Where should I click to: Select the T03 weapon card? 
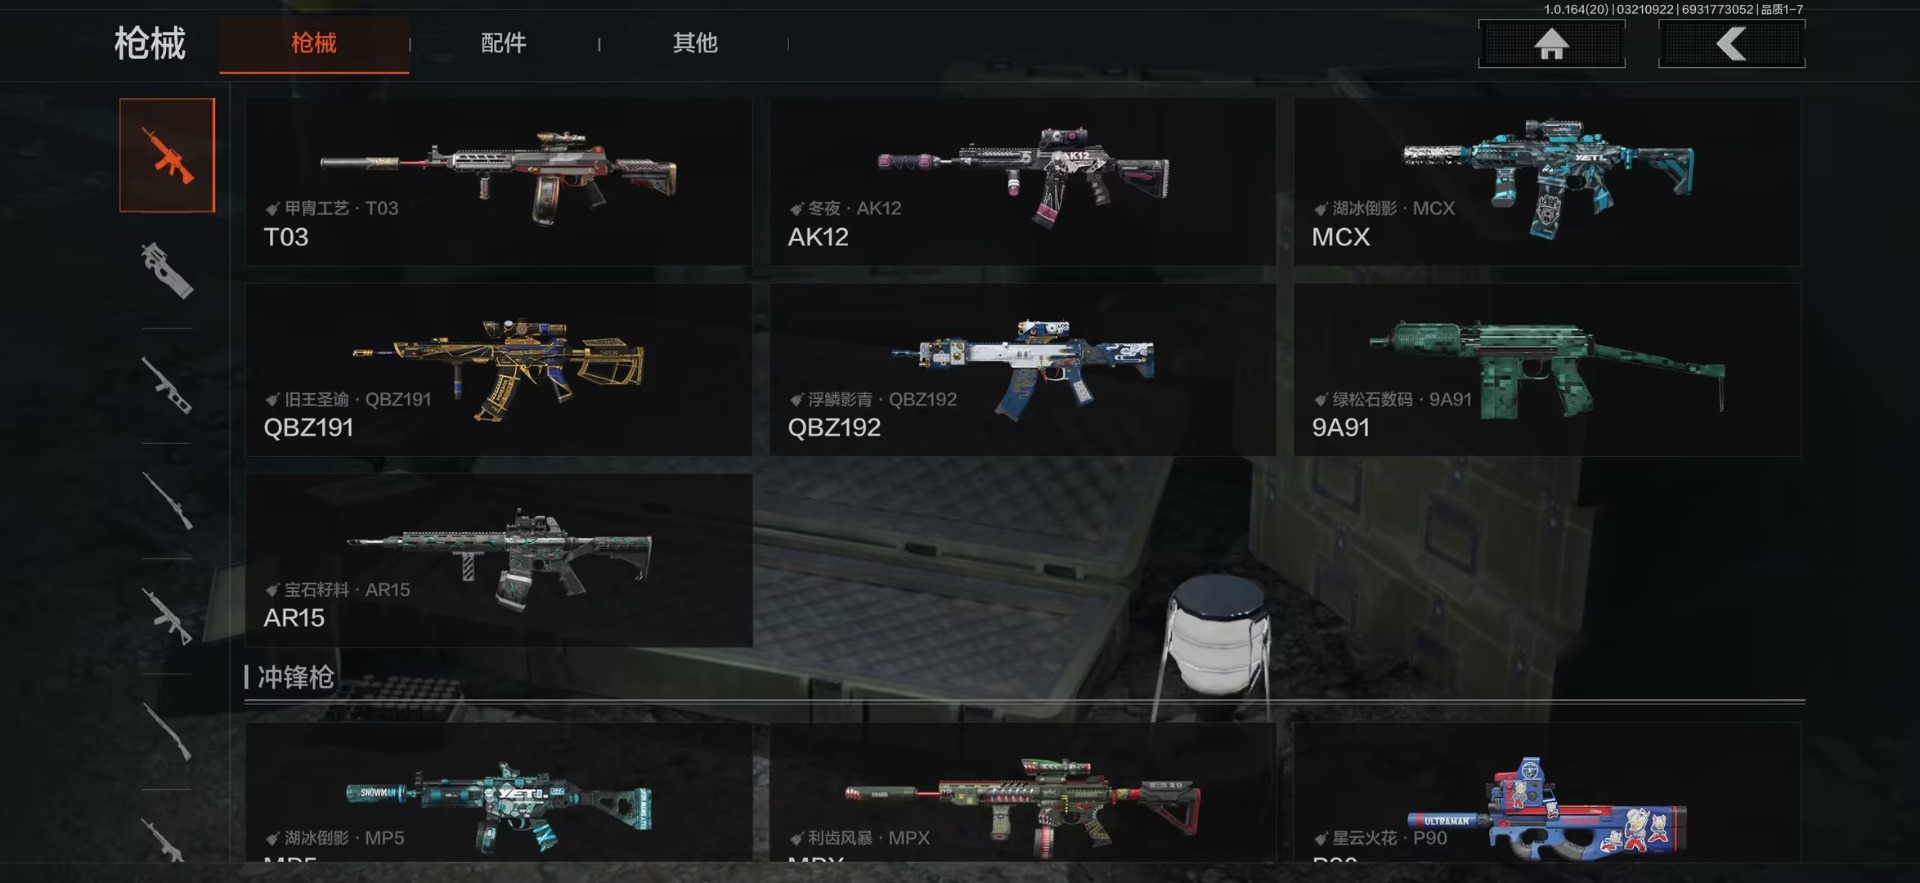[499, 181]
